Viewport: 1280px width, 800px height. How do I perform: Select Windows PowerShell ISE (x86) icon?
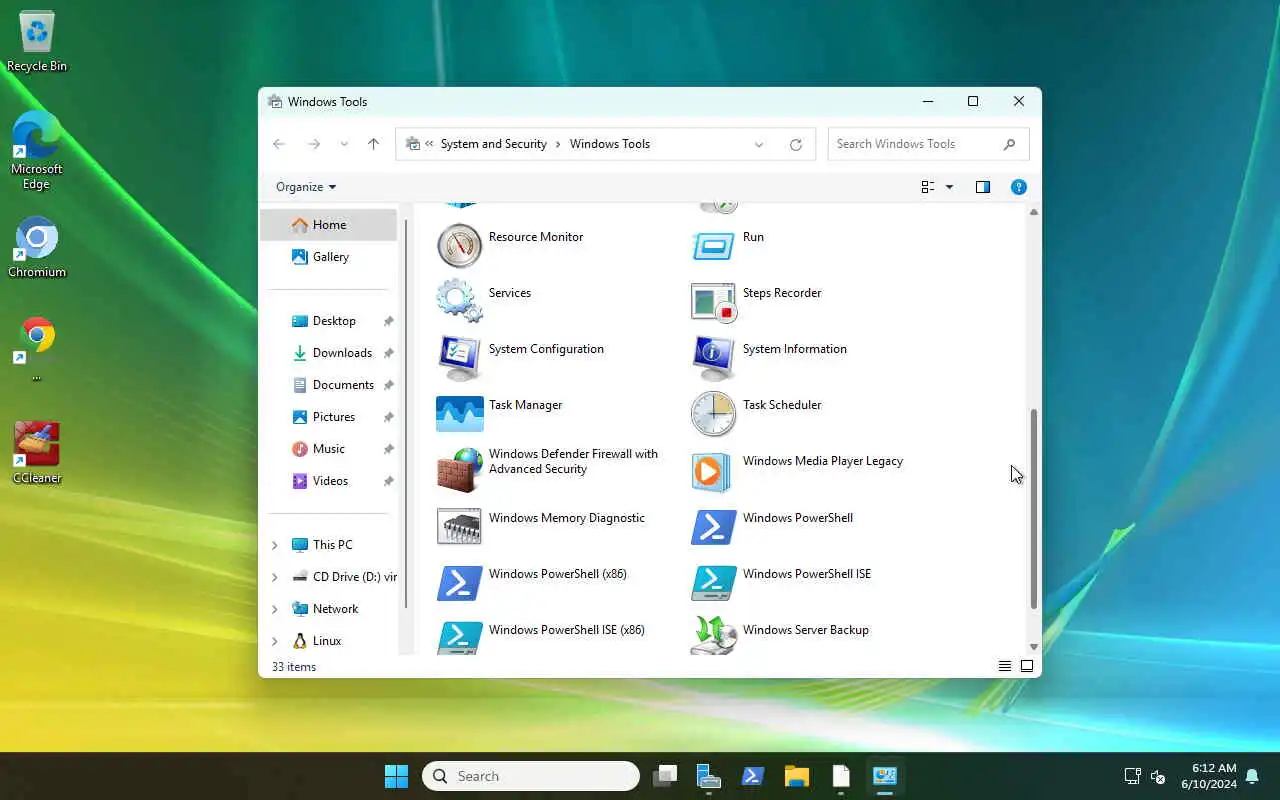[460, 638]
